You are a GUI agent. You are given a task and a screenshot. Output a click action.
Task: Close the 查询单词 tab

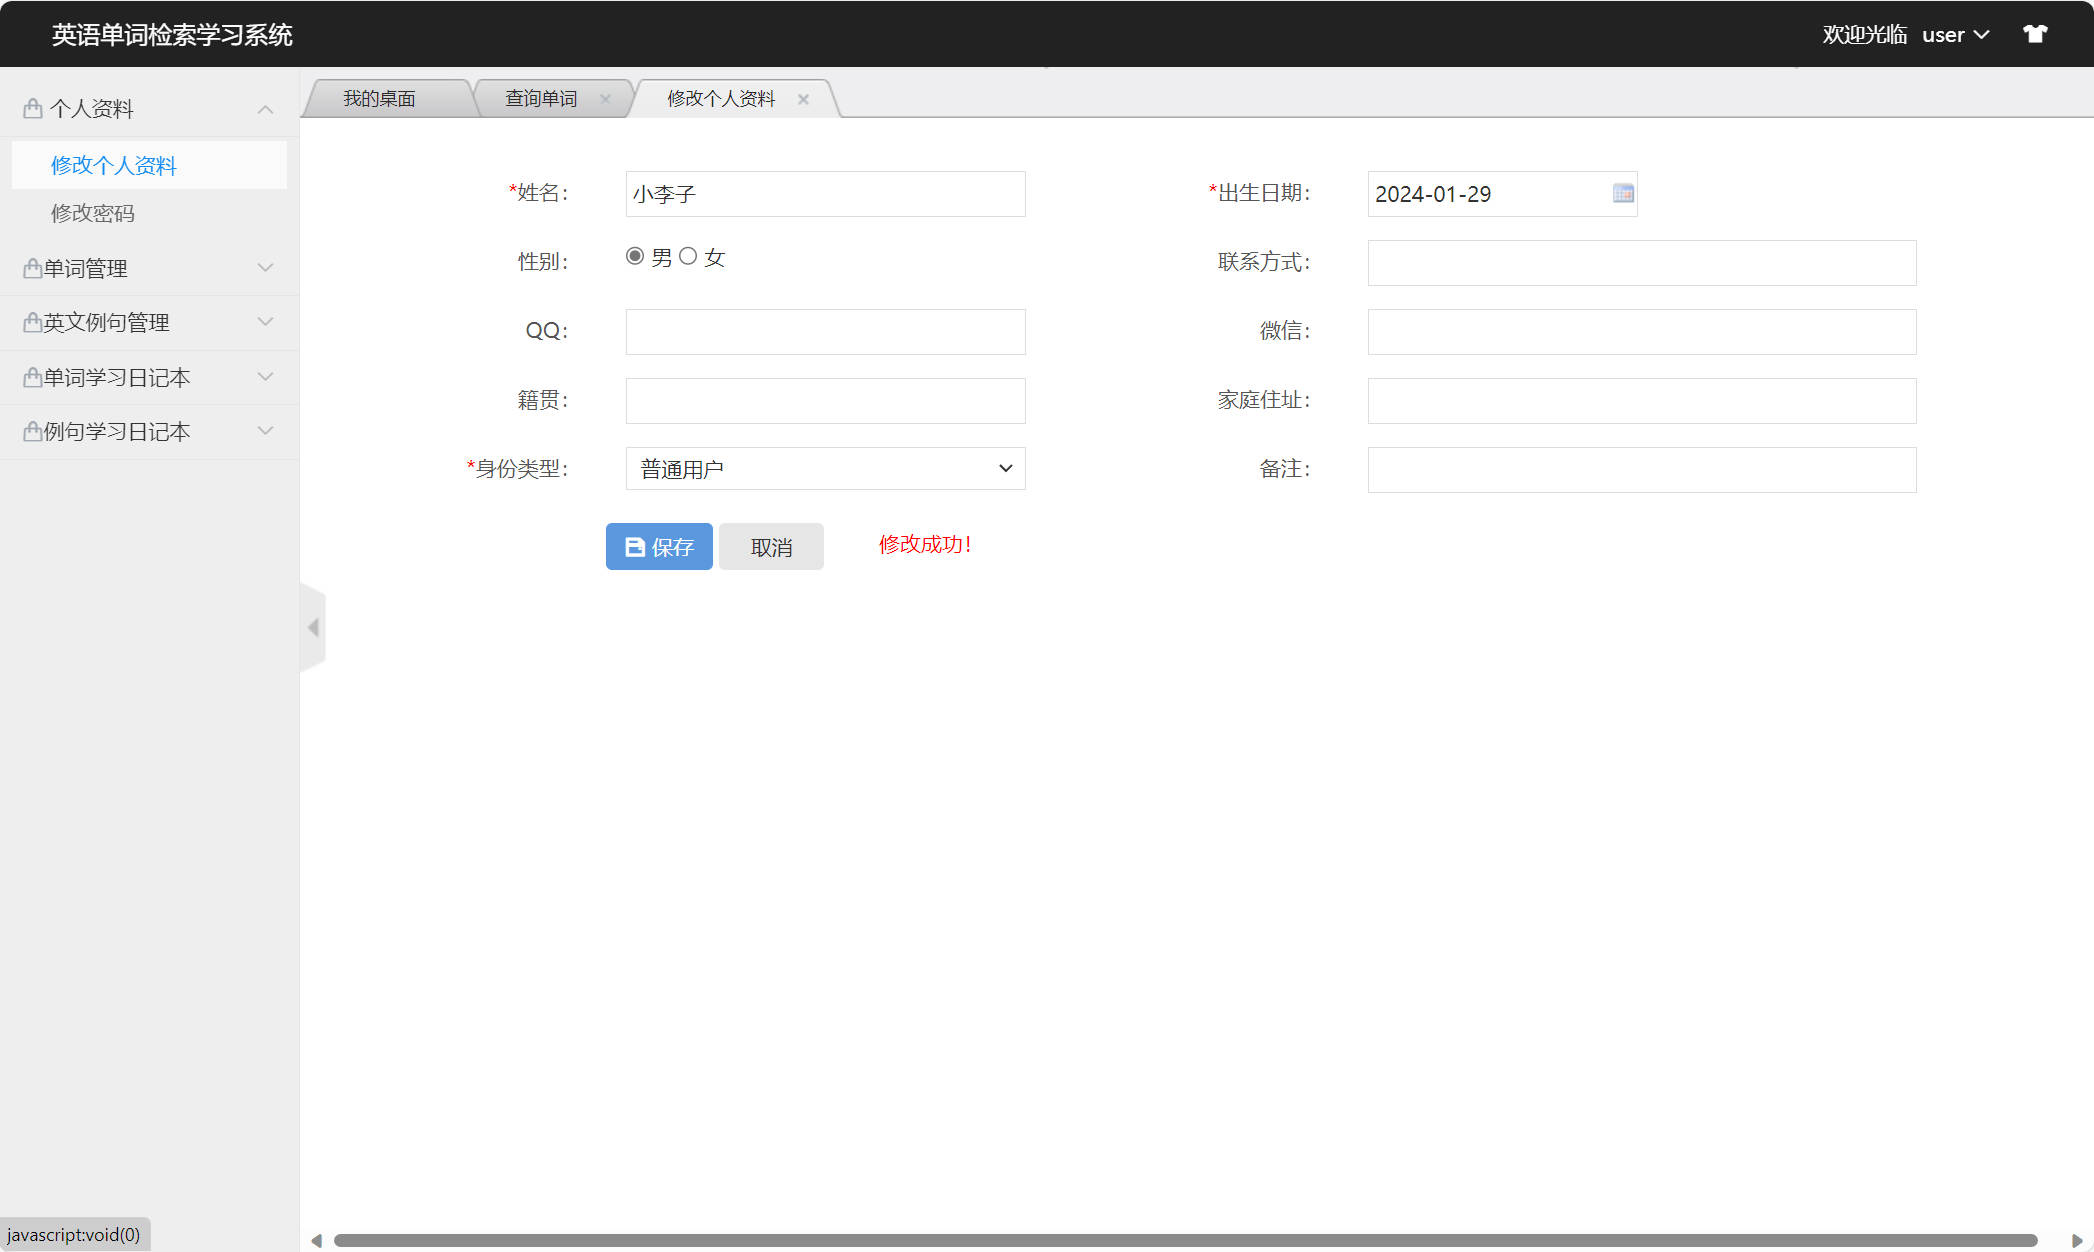tap(605, 98)
